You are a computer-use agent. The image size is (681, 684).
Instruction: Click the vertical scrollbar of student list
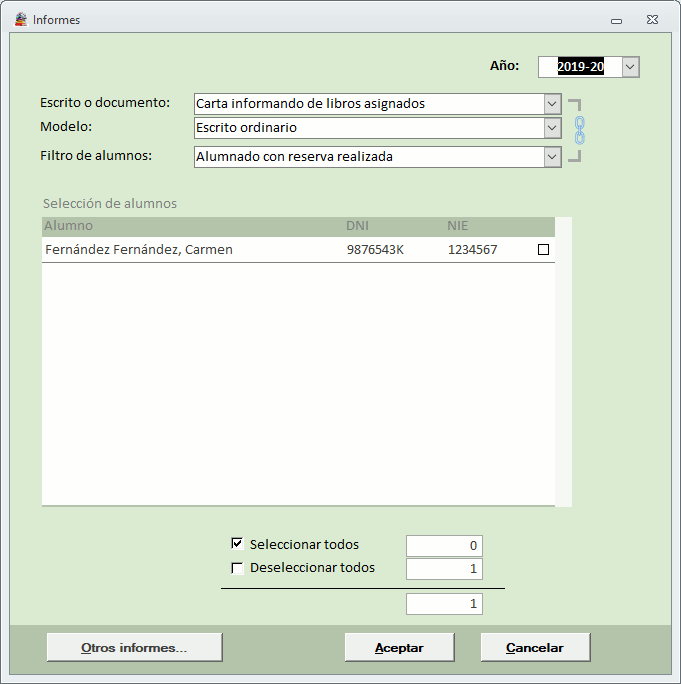coord(563,360)
